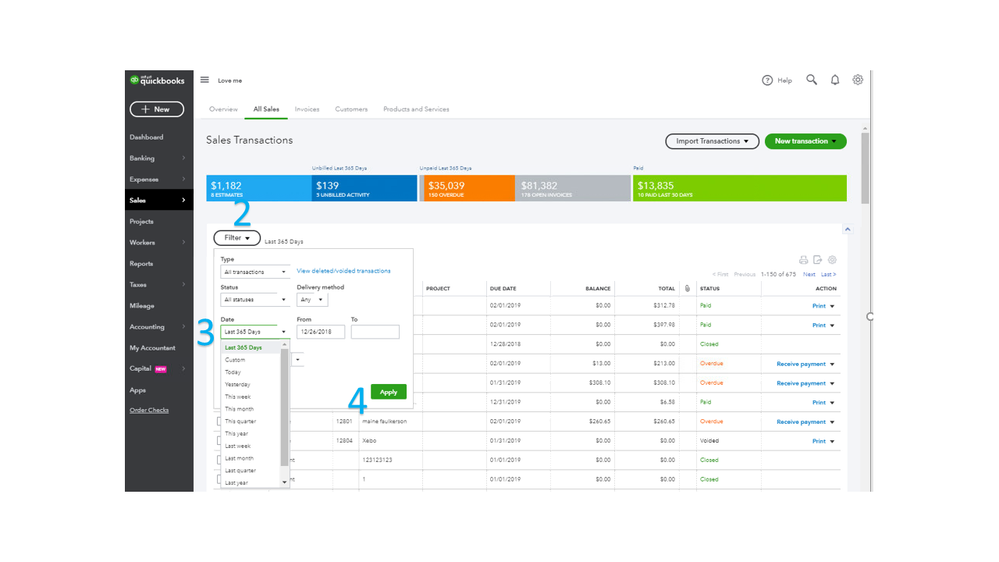Choose This quarter in the date list
Viewport: 999px width, 562px height.
(240, 421)
